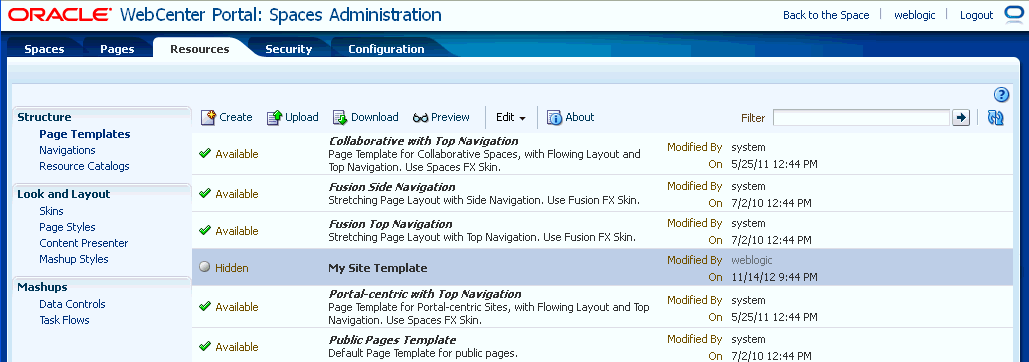Click the Oracle logo
The height and width of the screenshot is (362, 1029).
pos(60,14)
